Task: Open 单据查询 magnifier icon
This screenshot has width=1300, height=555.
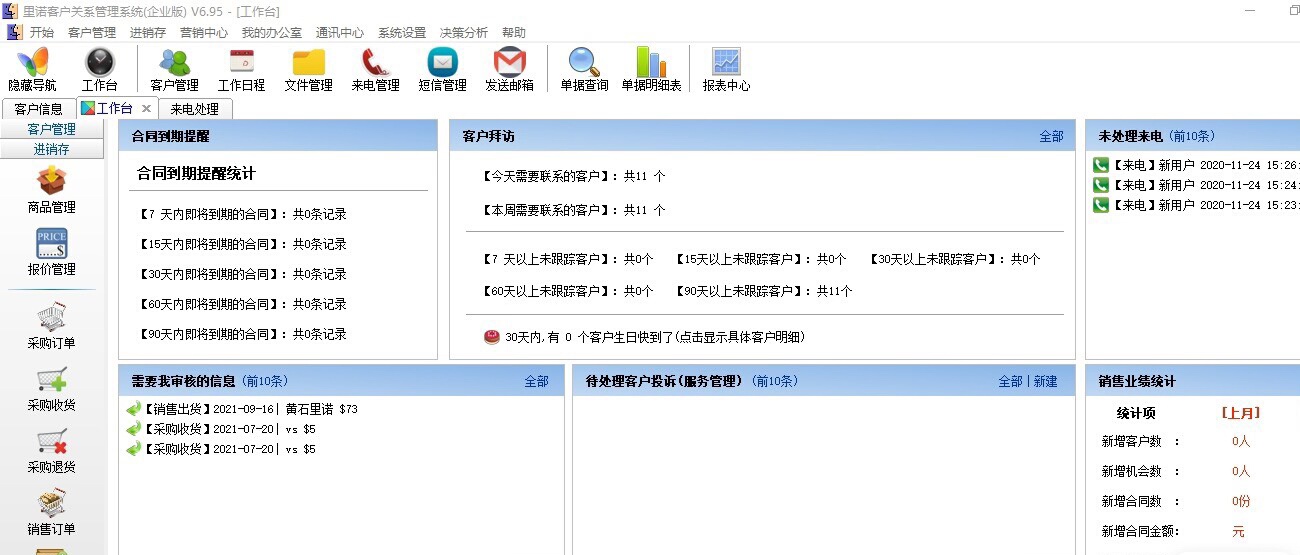Action: pyautogui.click(x=584, y=70)
